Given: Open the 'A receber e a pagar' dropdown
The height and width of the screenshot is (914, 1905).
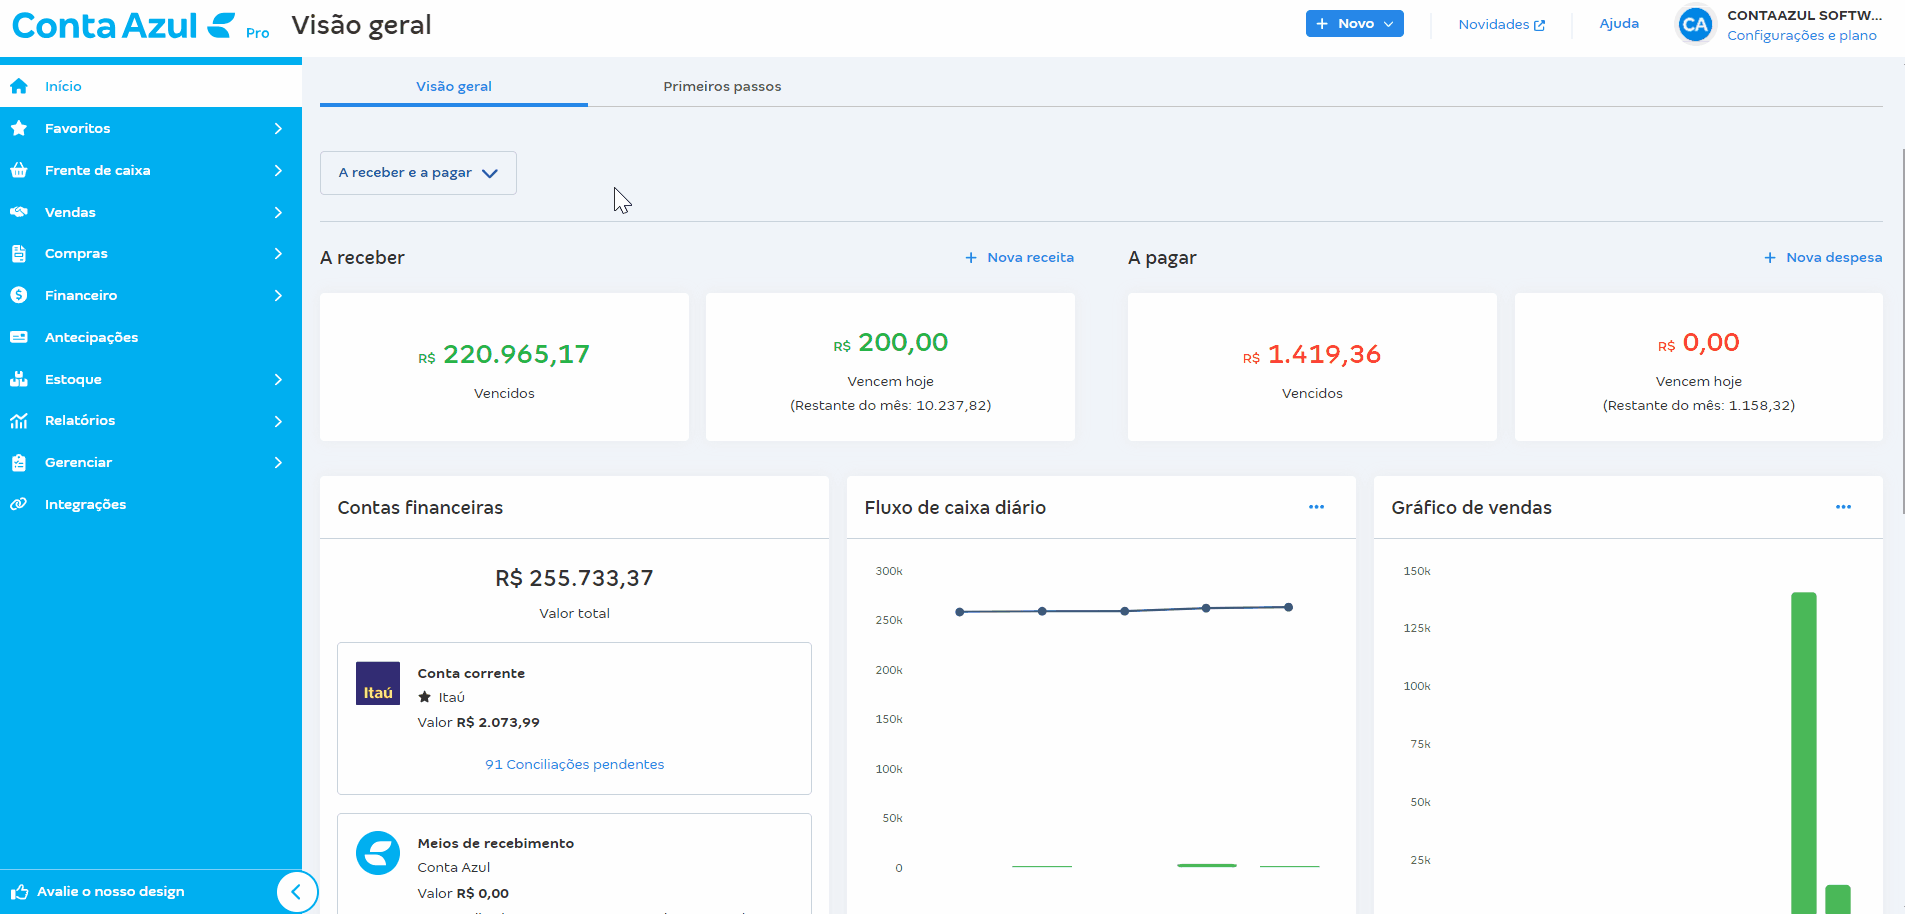Looking at the screenshot, I should [418, 173].
